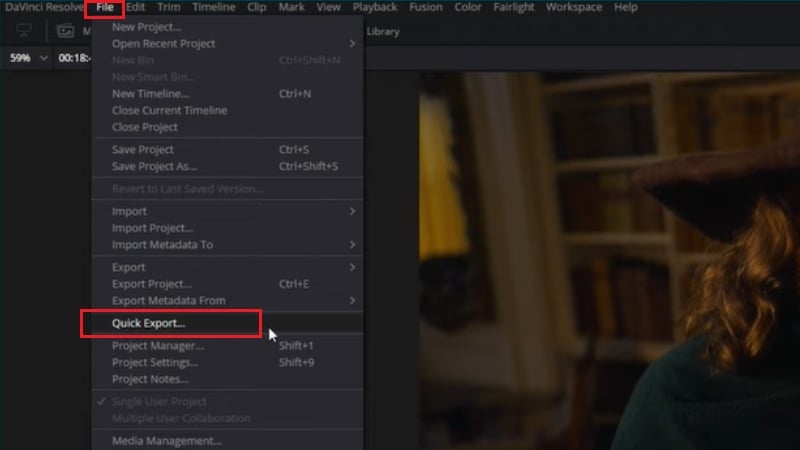Expand the Export submenu

[228, 267]
